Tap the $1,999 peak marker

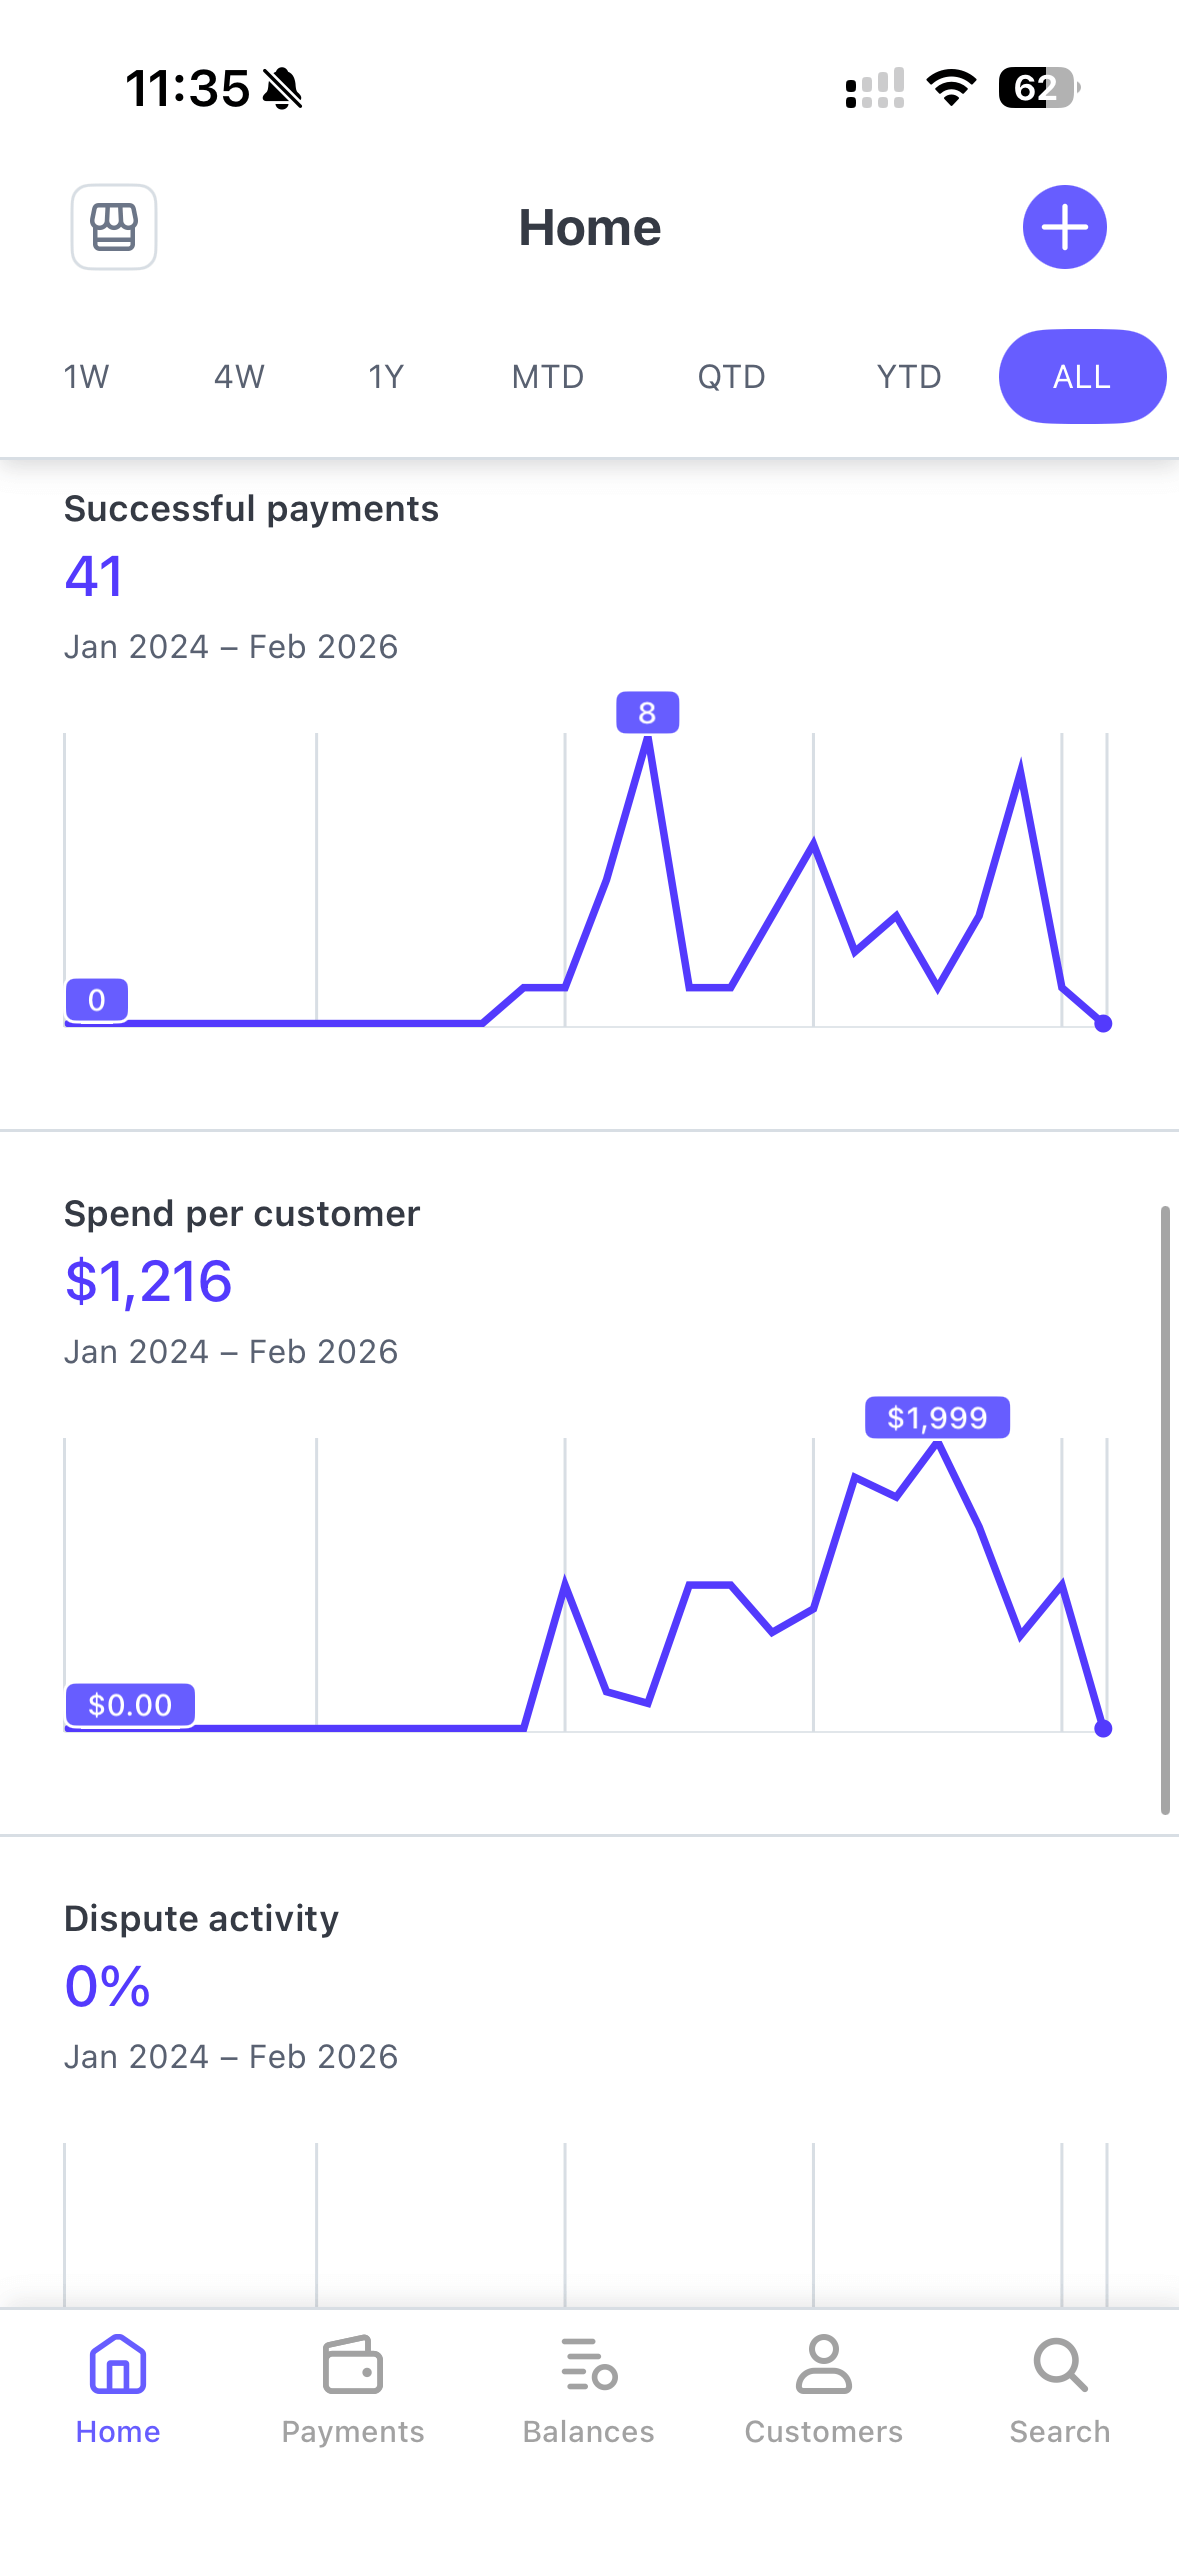pos(937,1417)
